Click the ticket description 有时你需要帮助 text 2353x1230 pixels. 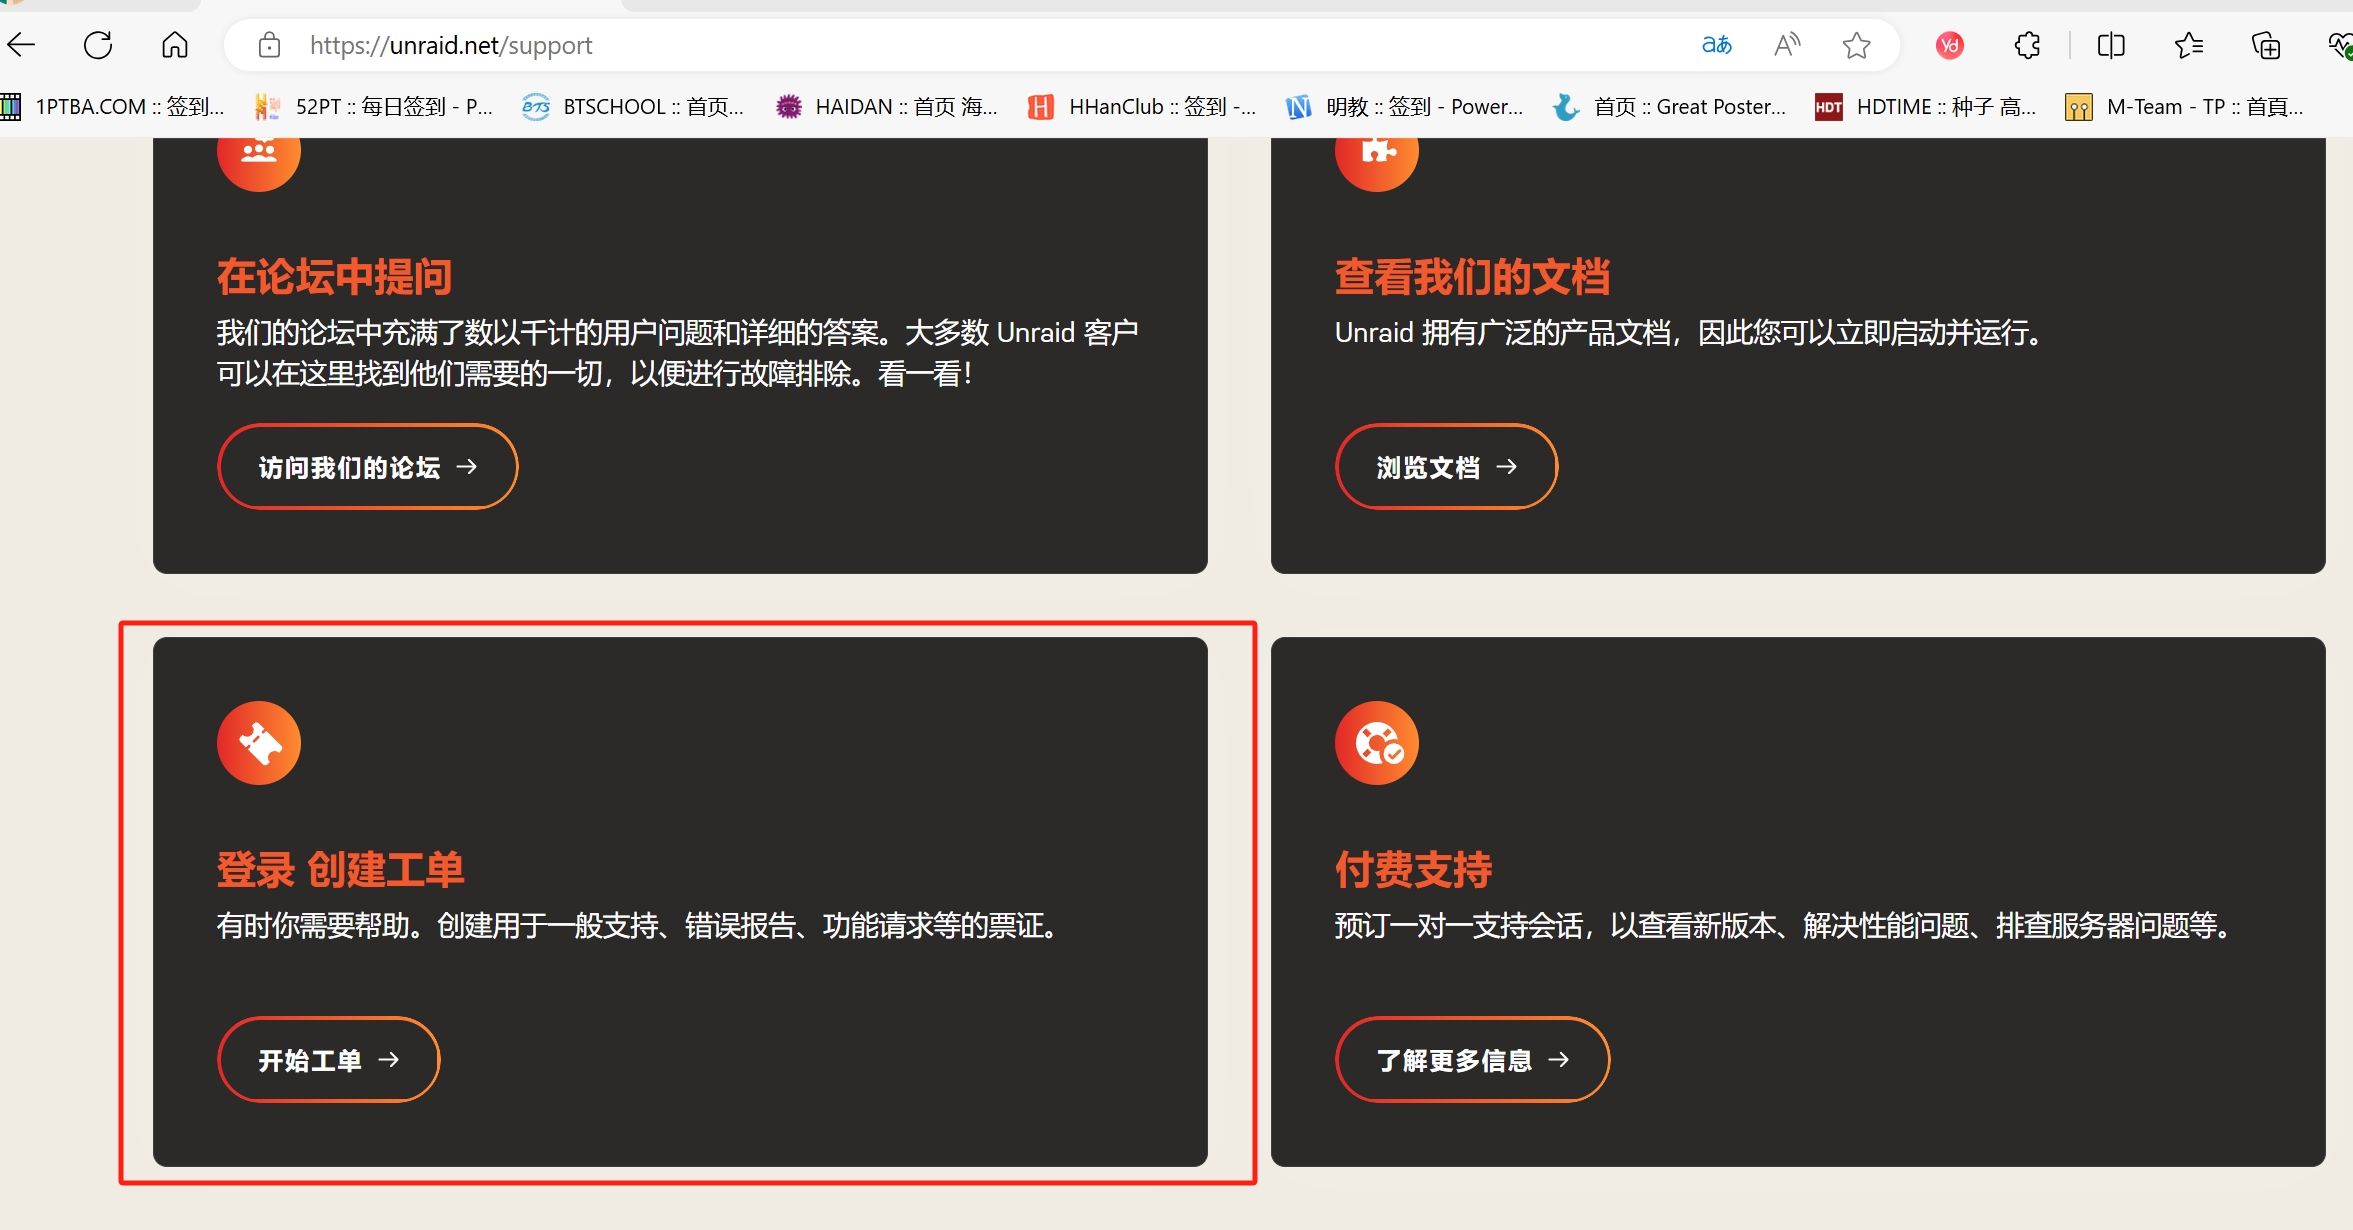click(640, 926)
